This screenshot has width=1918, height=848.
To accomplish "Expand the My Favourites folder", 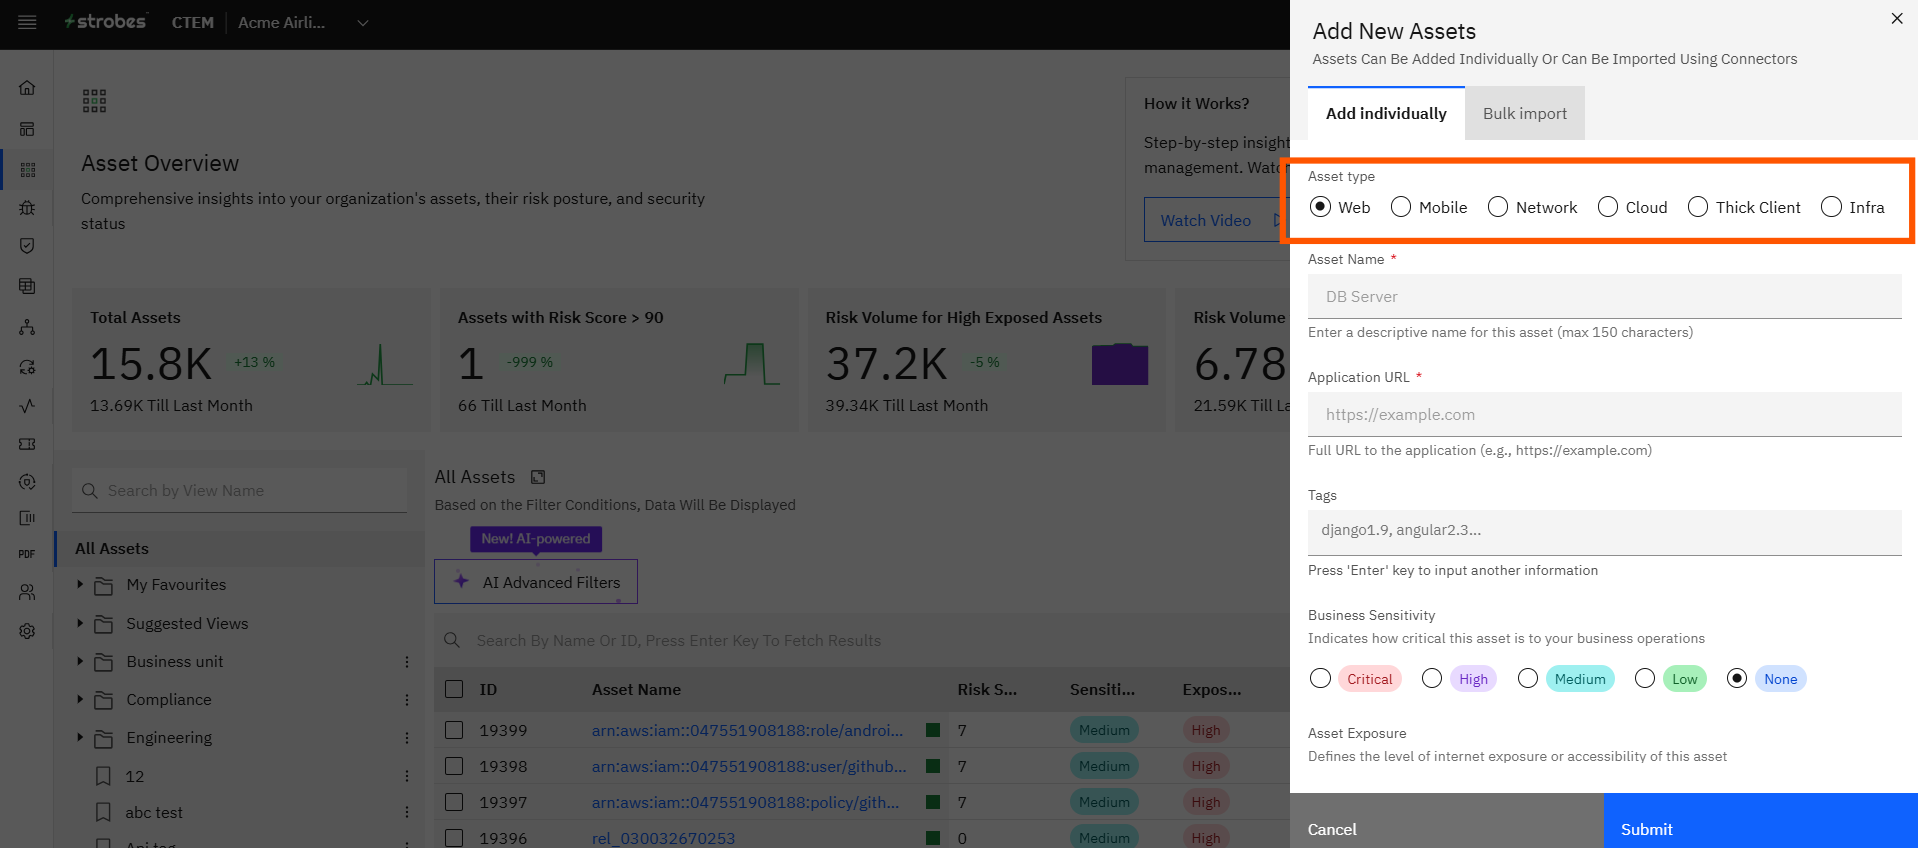I will coord(80,584).
